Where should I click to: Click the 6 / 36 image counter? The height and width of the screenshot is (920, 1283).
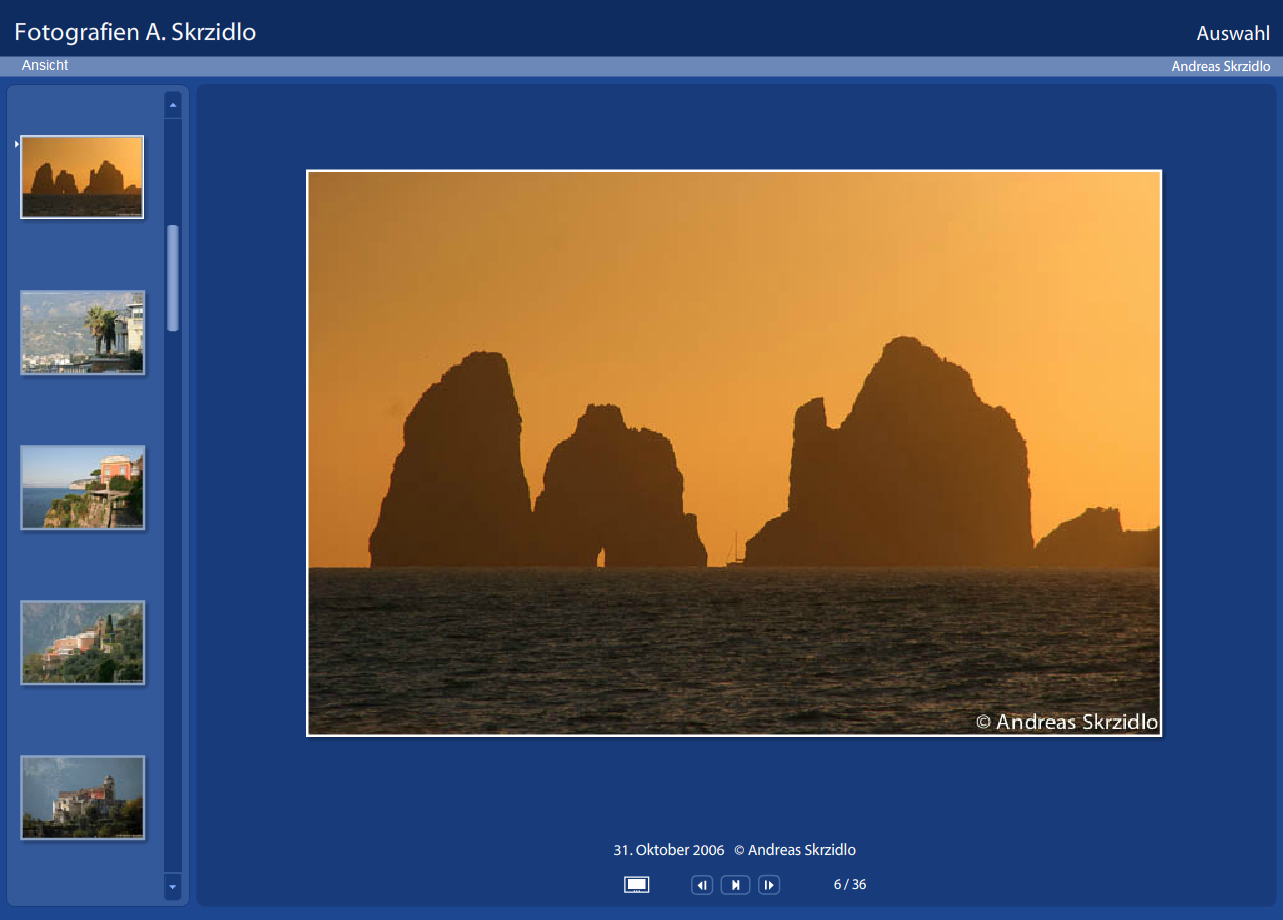tap(850, 885)
